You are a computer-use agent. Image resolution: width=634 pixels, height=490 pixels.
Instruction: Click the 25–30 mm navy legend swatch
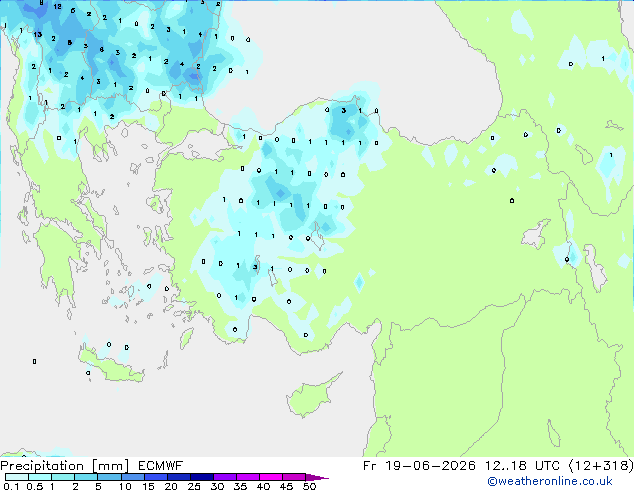(202, 477)
